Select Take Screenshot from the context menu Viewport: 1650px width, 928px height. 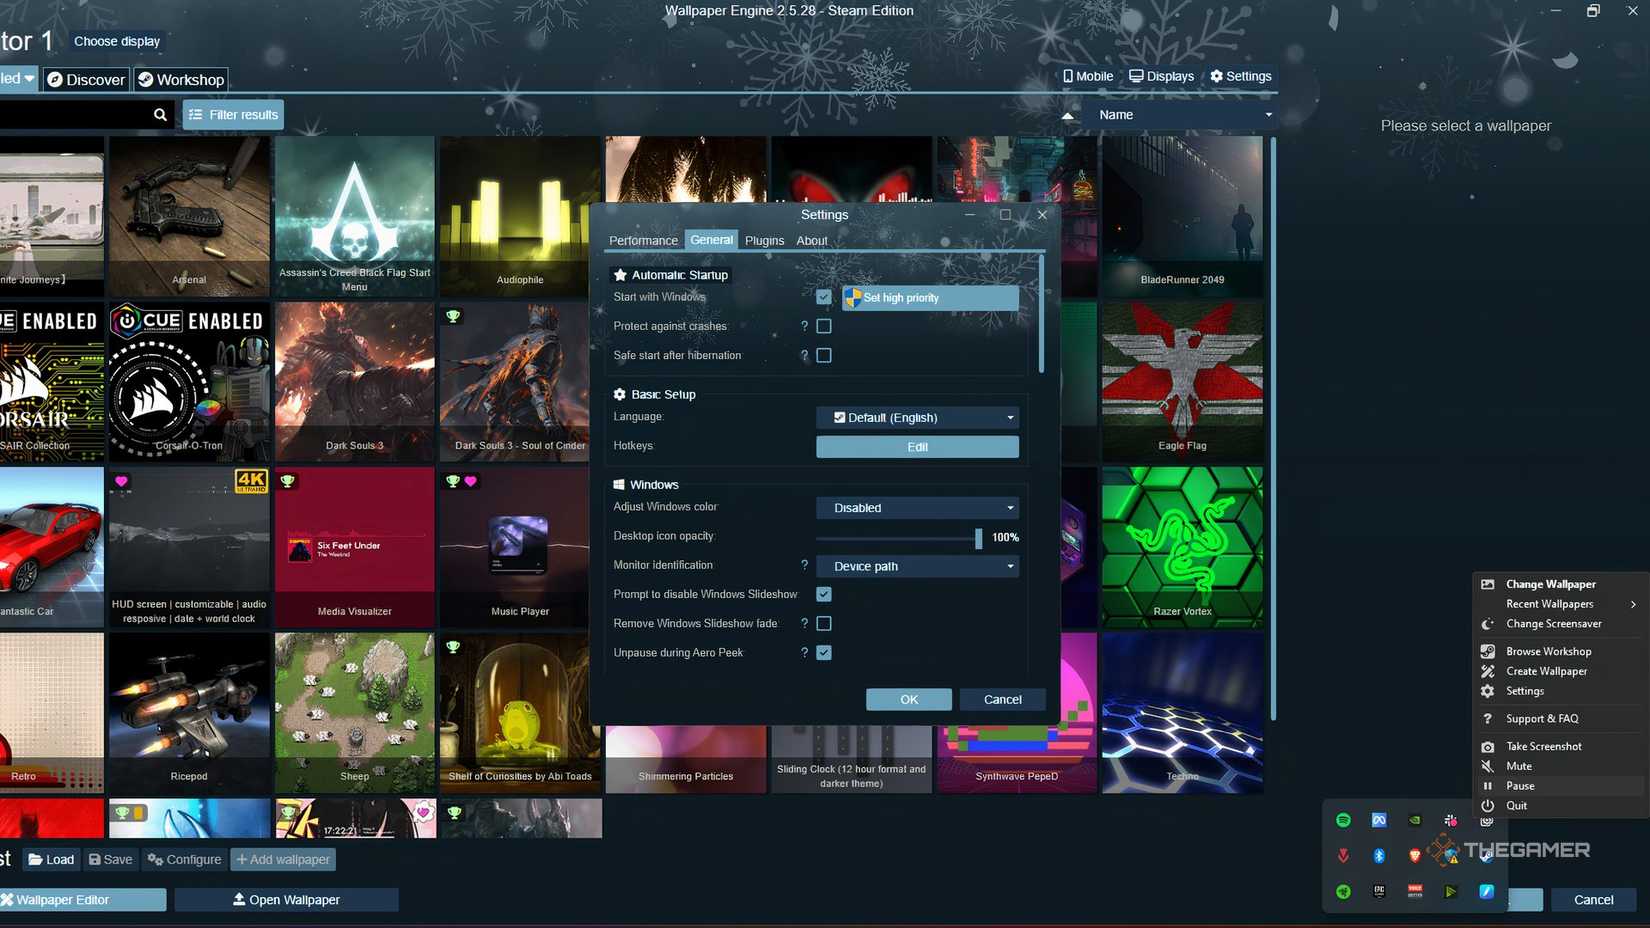click(1542, 746)
